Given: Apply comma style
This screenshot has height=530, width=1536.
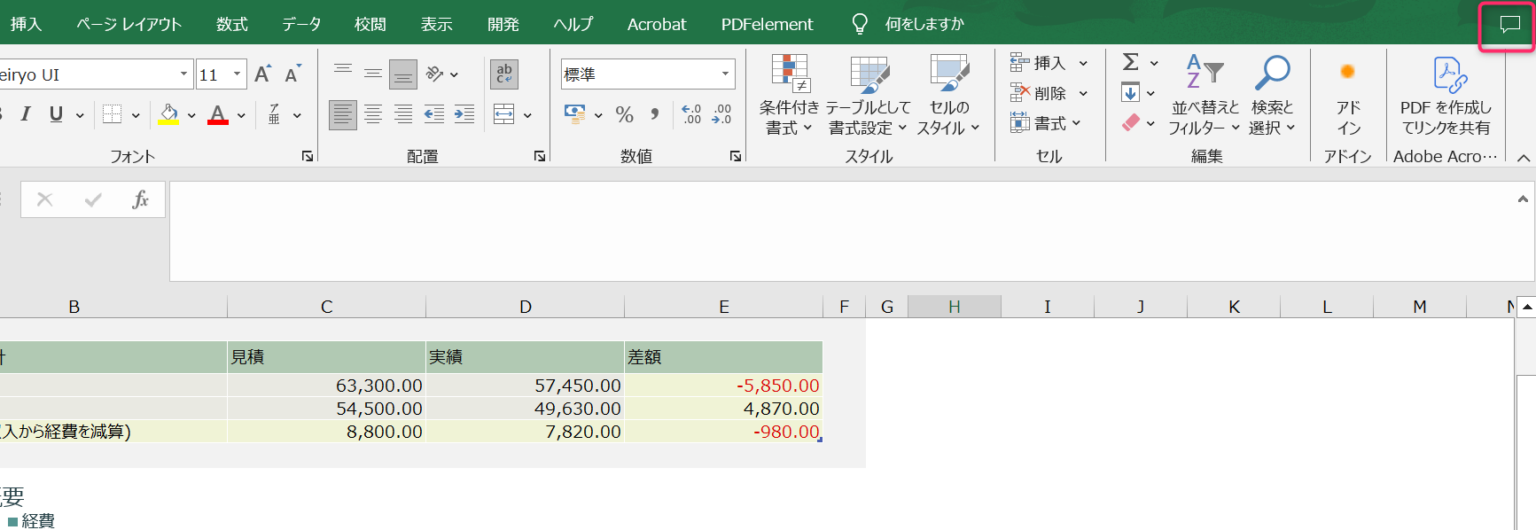Looking at the screenshot, I should click(x=655, y=115).
